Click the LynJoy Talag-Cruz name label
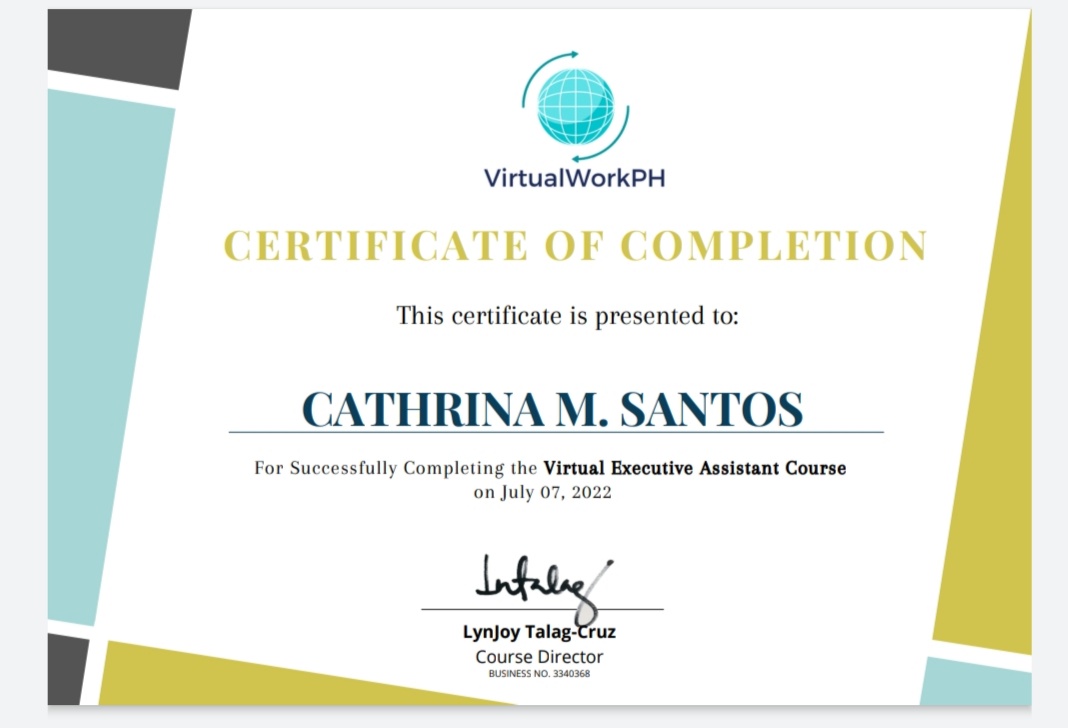 tap(537, 632)
